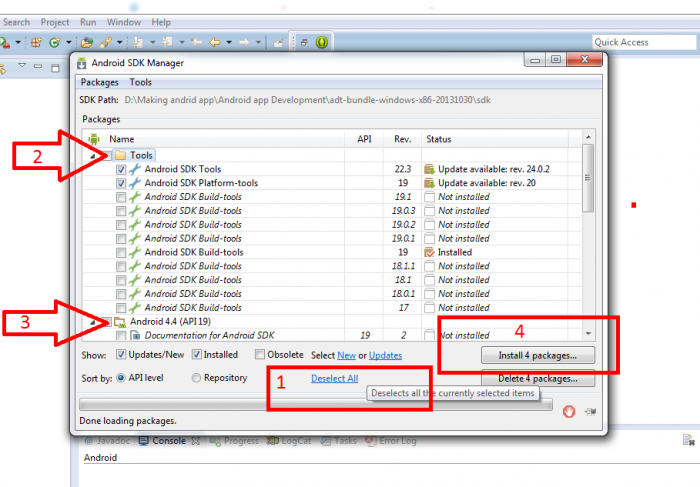Click the Pin Editor toolbar icon
Image resolution: width=700 pixels, height=487 pixels.
278,43
